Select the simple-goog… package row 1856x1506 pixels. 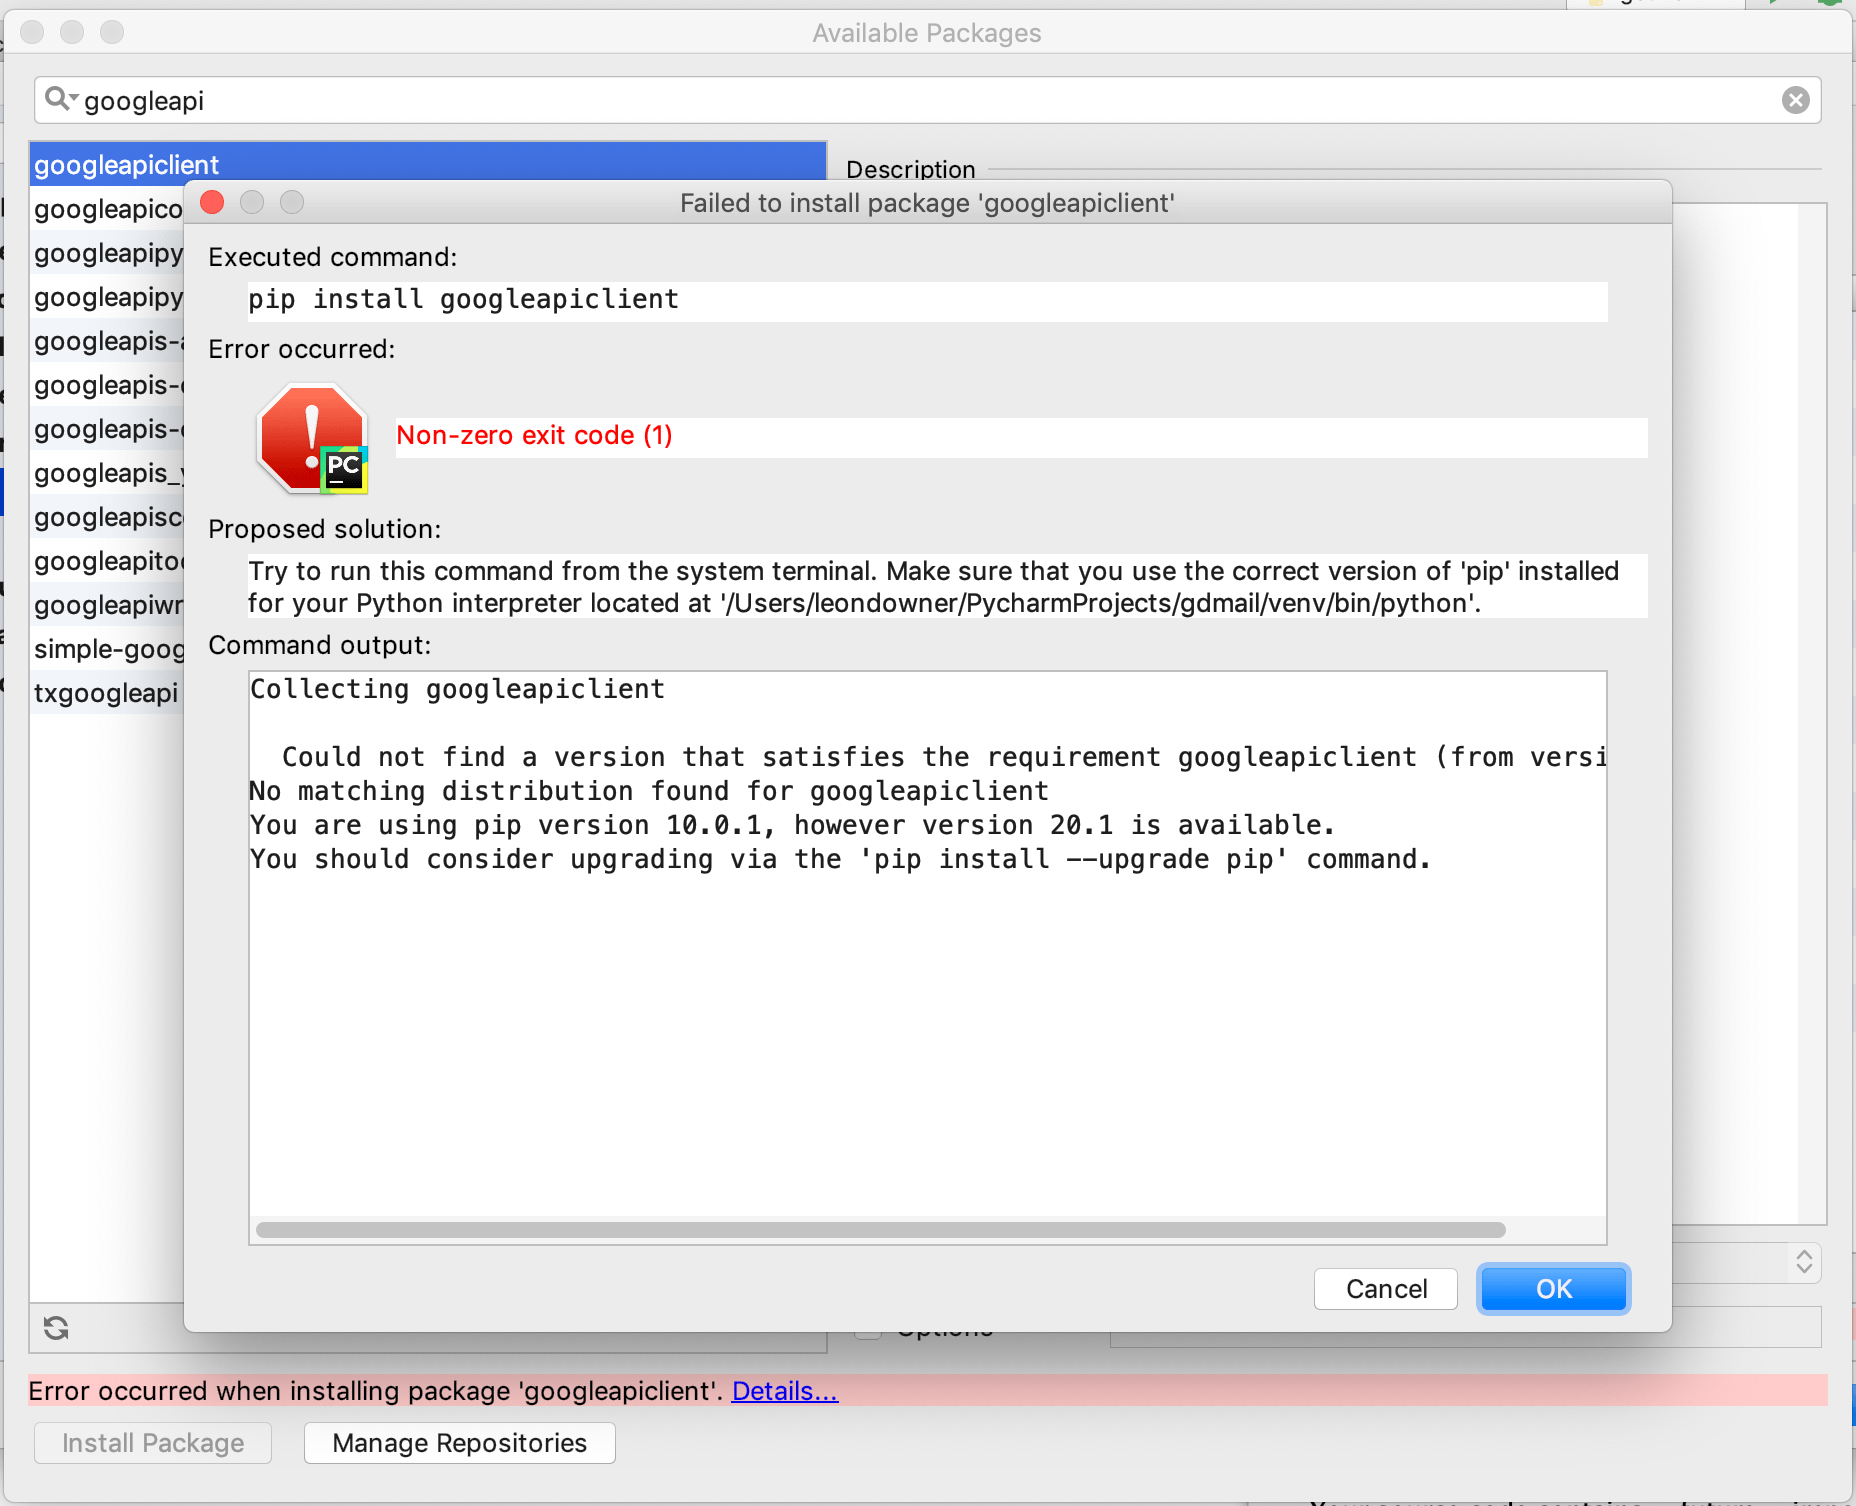pyautogui.click(x=107, y=649)
